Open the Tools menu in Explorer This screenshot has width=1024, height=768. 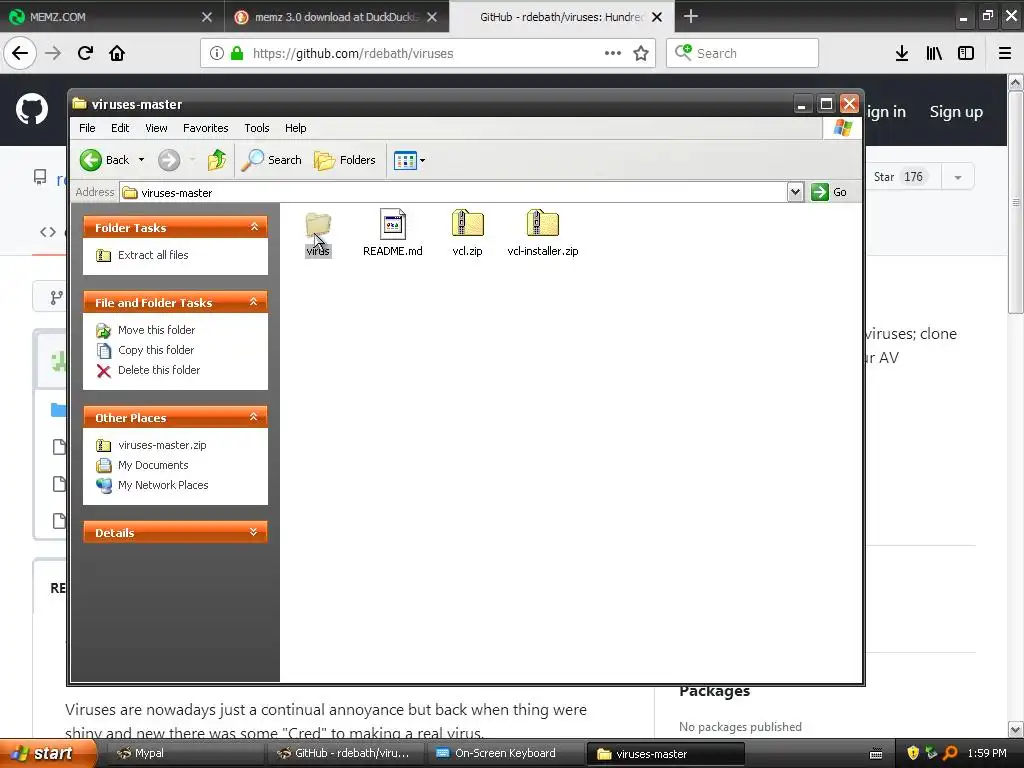pos(257,128)
